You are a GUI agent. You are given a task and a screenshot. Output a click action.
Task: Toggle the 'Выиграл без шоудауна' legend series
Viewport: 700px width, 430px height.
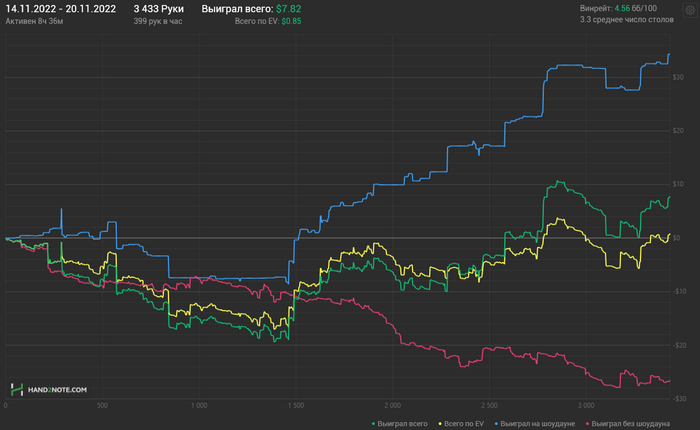coord(628,424)
